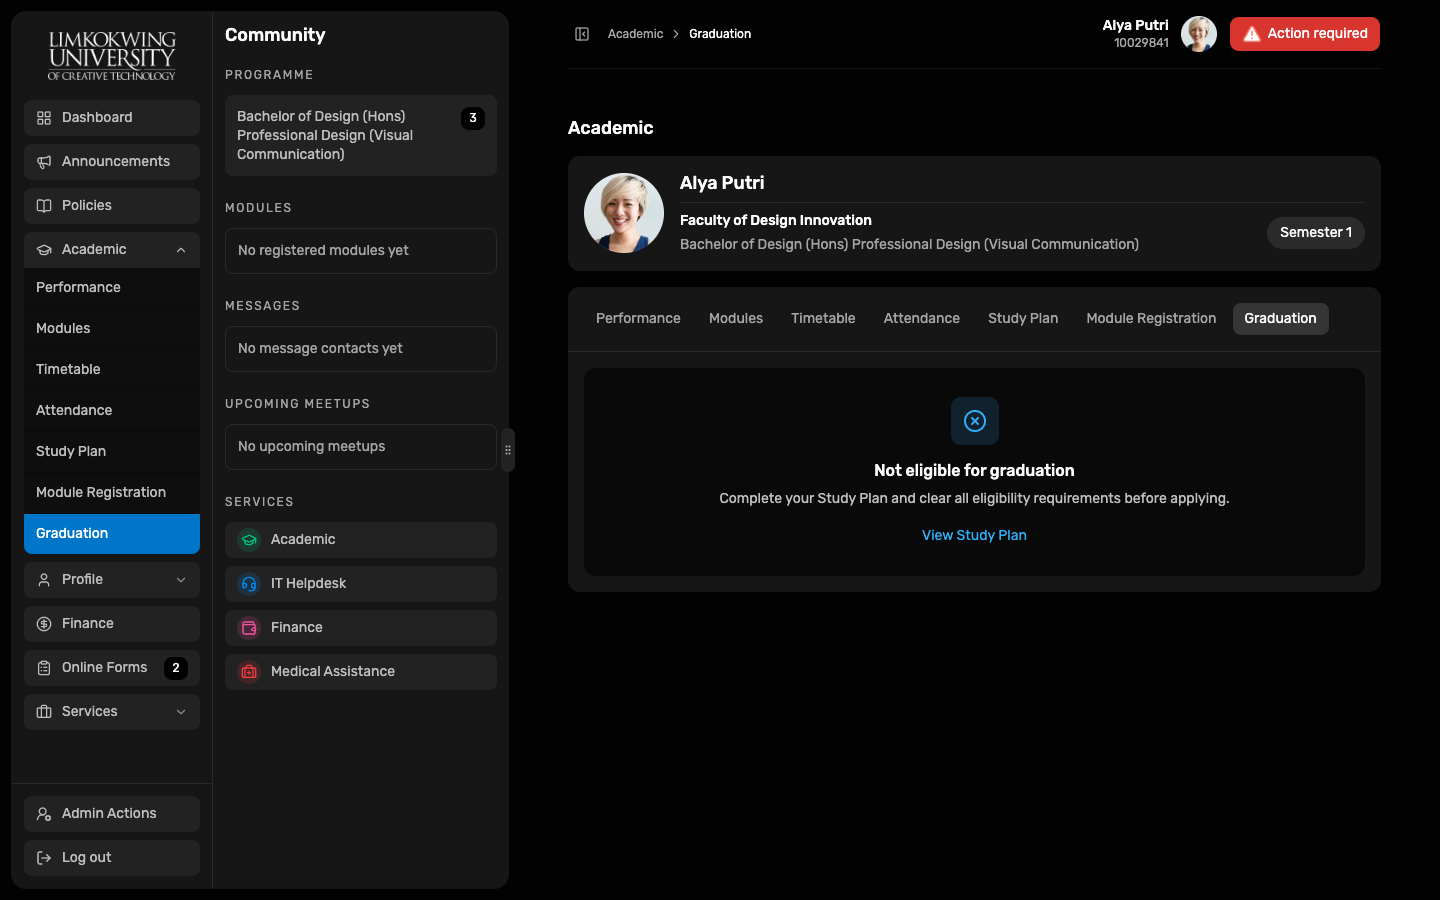Click the View Study Plan link
The height and width of the screenshot is (900, 1440).
(x=974, y=536)
